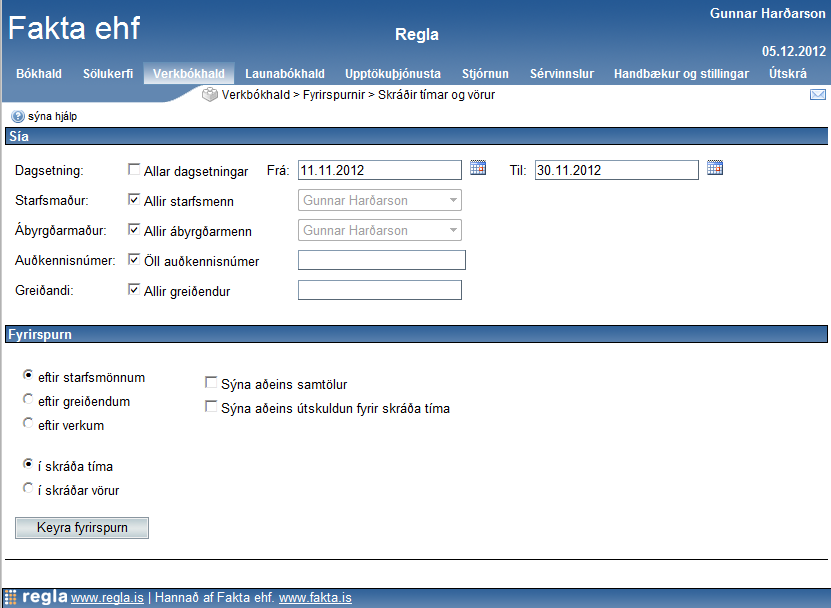Select the eftir greiðendum radio button

tap(29, 400)
